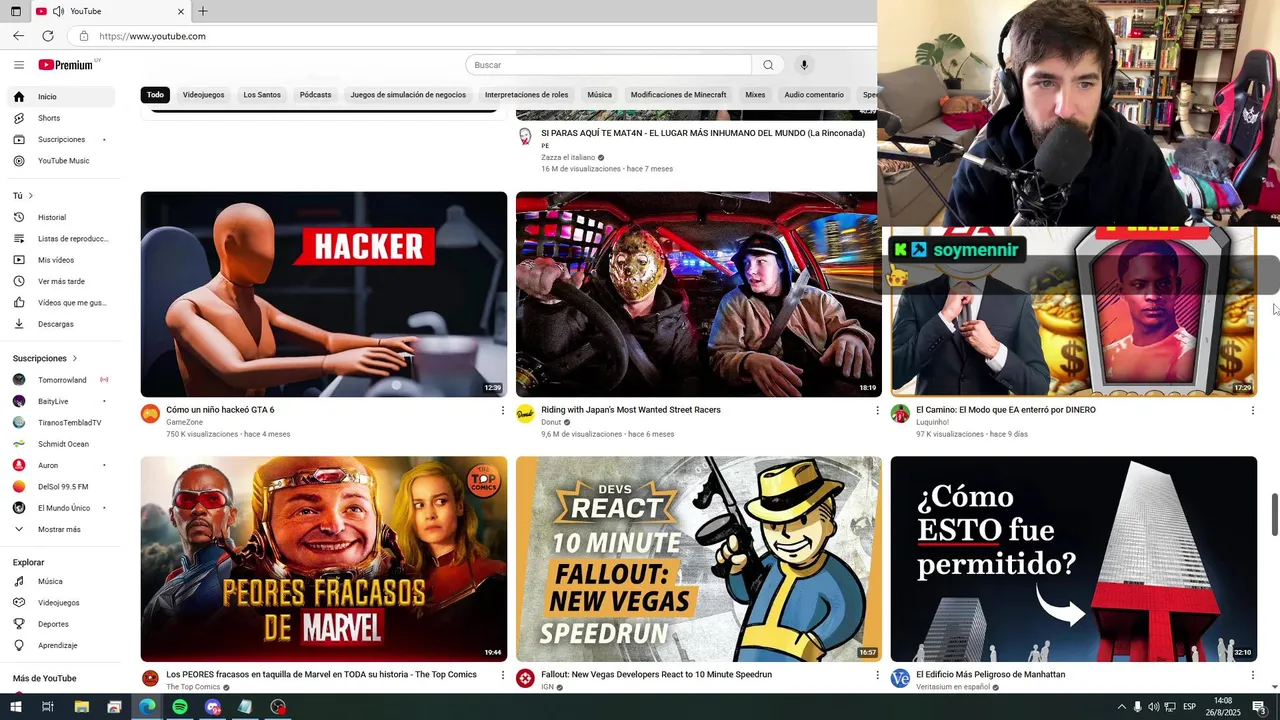Open options for Cómo un niño hackeó GTA 6

pyautogui.click(x=503, y=410)
